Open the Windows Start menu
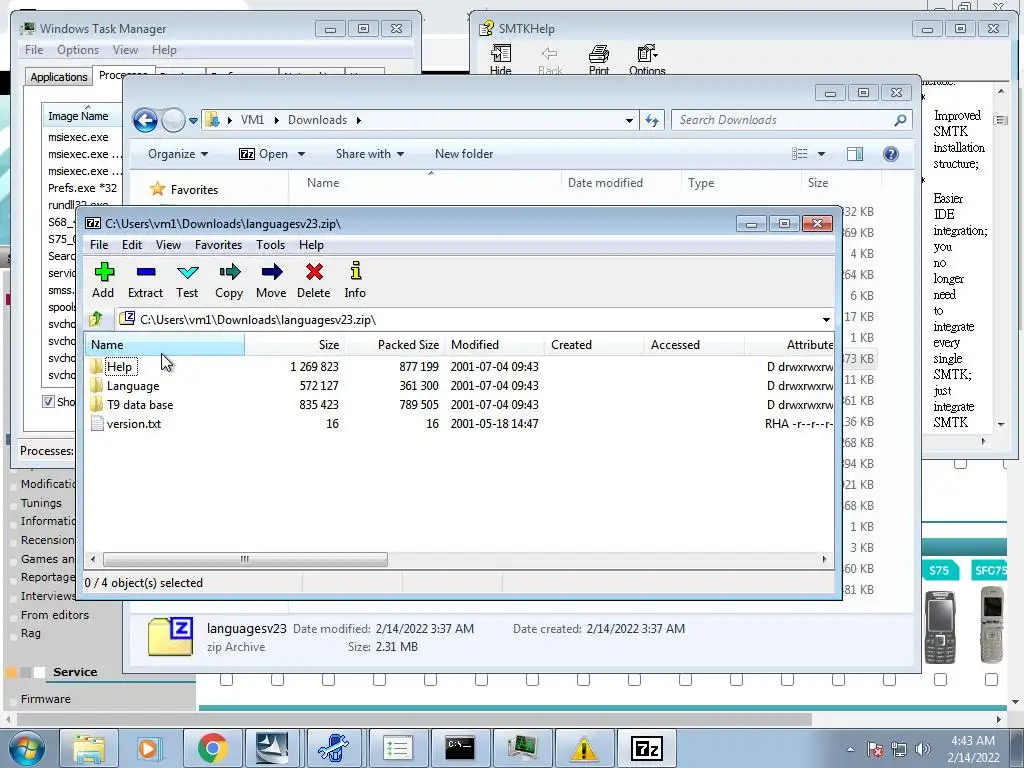This screenshot has height=768, width=1024. 27,748
